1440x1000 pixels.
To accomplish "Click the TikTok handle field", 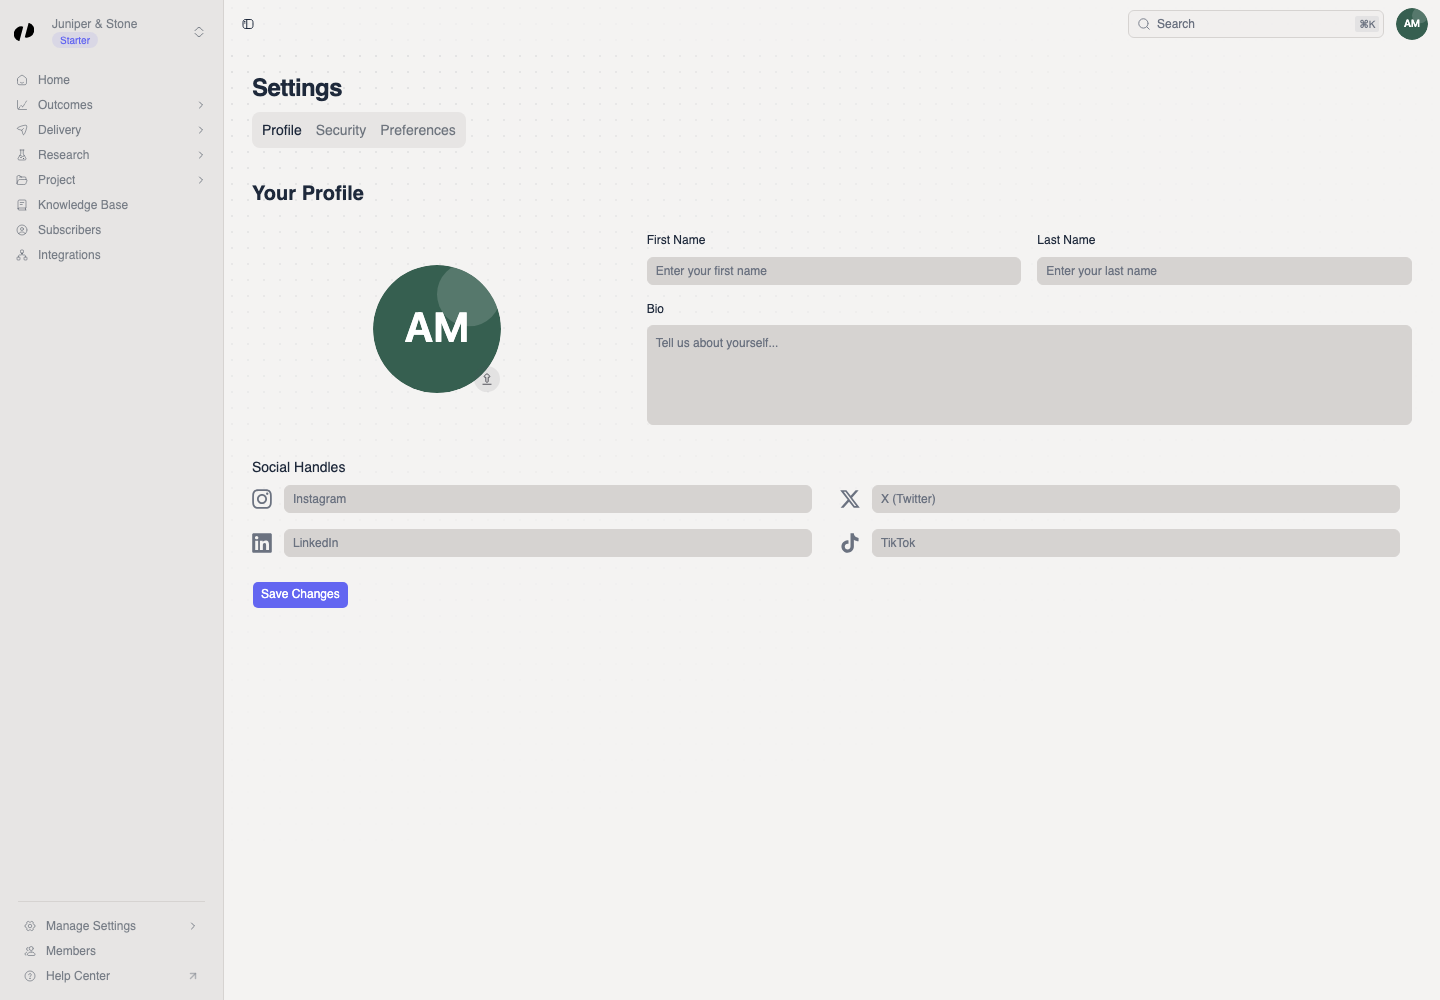I will click(1136, 543).
